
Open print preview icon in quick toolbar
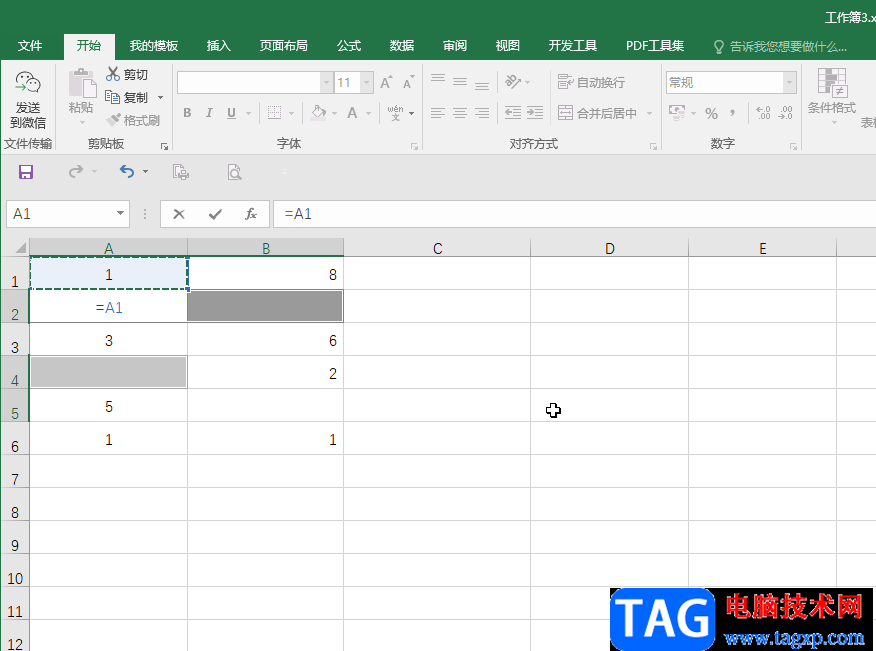235,172
